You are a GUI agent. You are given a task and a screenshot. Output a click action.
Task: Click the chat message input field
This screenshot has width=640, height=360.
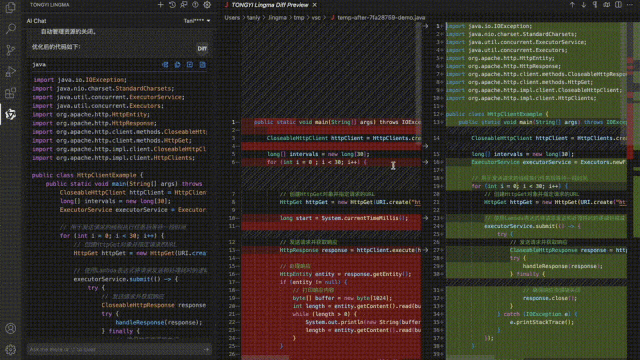[115, 349]
